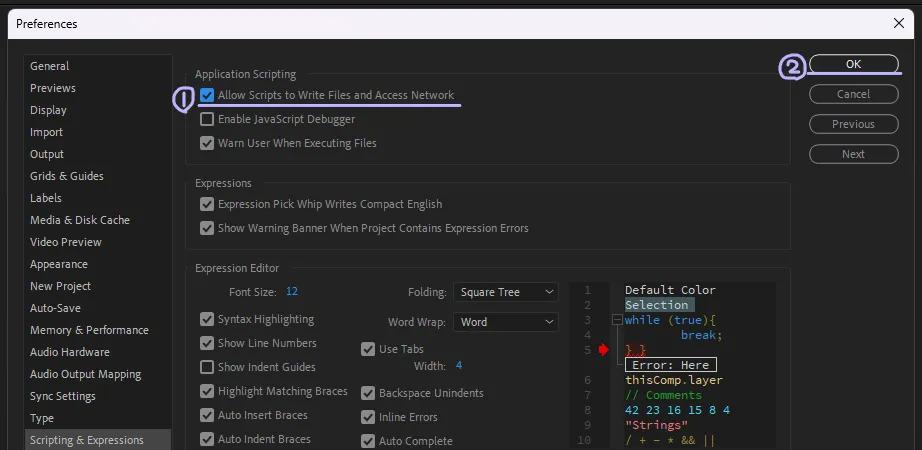Click the red error arrow in code preview

602,349
